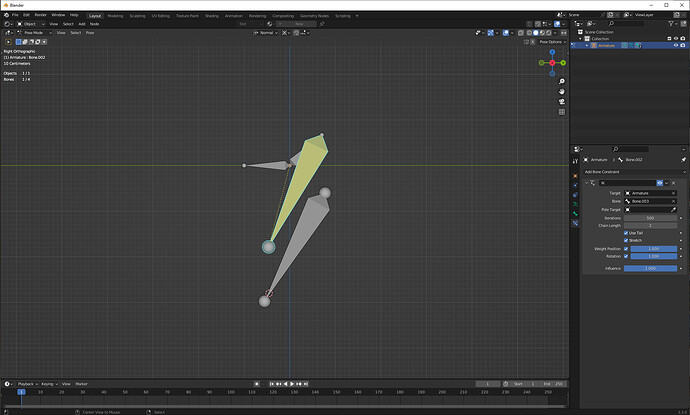Click the Iterations value field
The image size is (690, 415).
[x=650, y=218]
